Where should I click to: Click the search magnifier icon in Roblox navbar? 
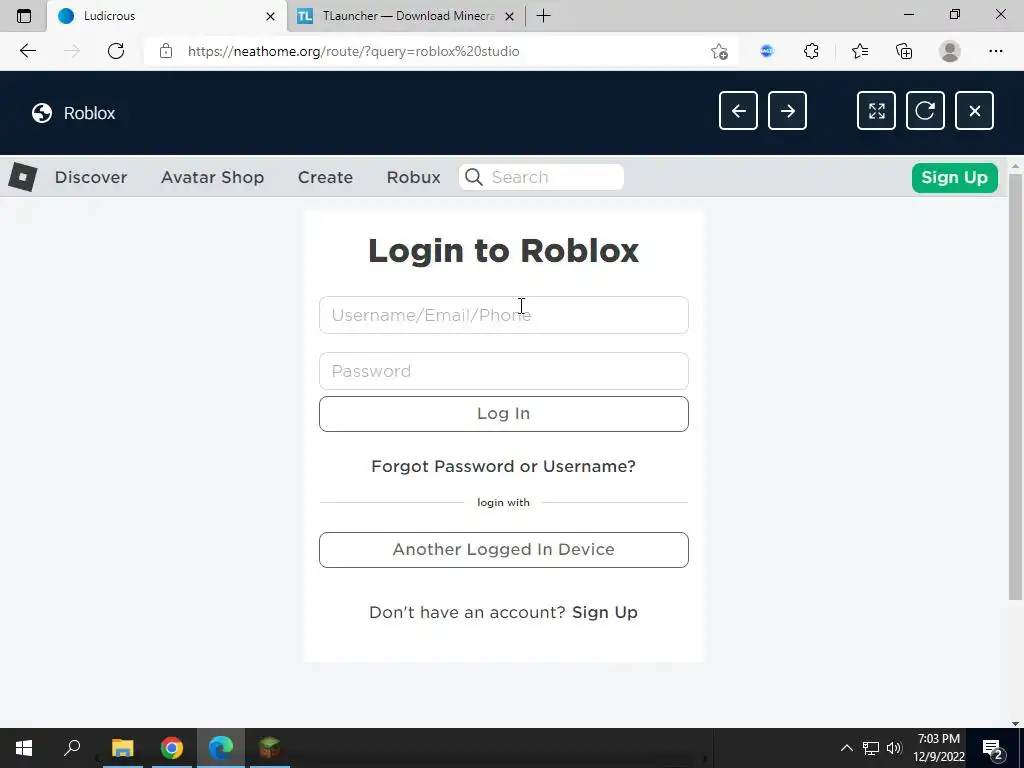point(474,177)
